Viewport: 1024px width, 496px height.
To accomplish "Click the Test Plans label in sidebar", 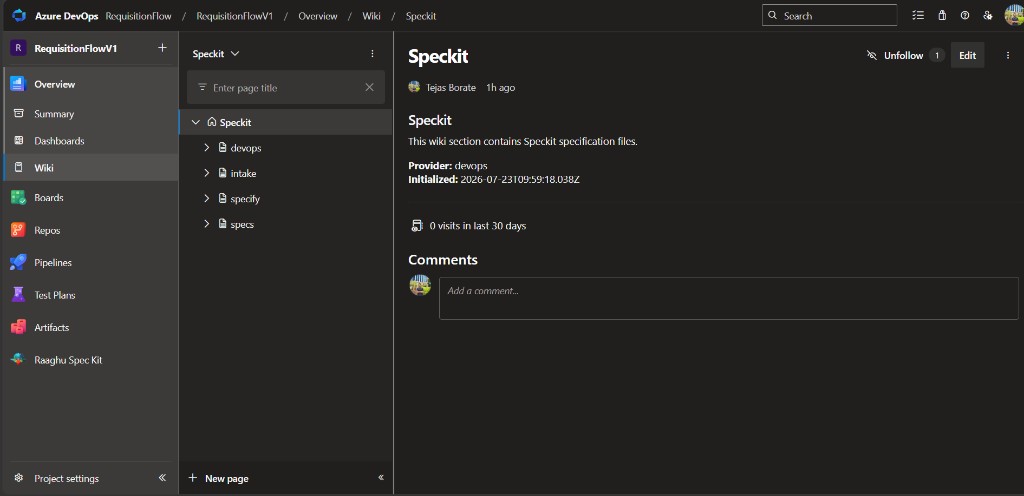I will point(55,295).
